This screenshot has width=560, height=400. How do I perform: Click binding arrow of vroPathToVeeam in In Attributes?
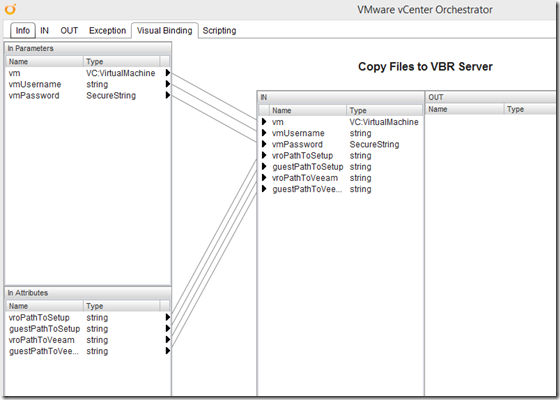point(168,340)
